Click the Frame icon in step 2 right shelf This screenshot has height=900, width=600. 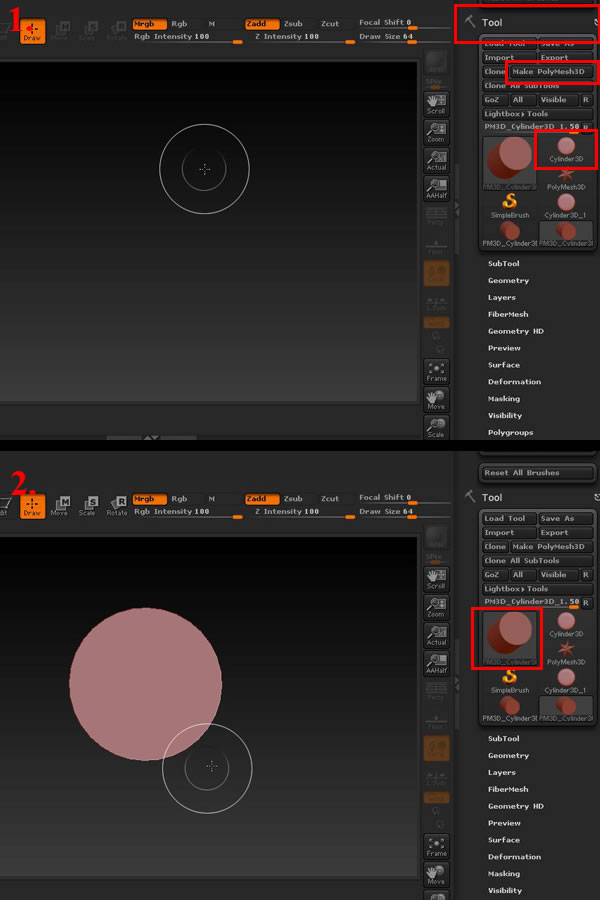point(436,847)
